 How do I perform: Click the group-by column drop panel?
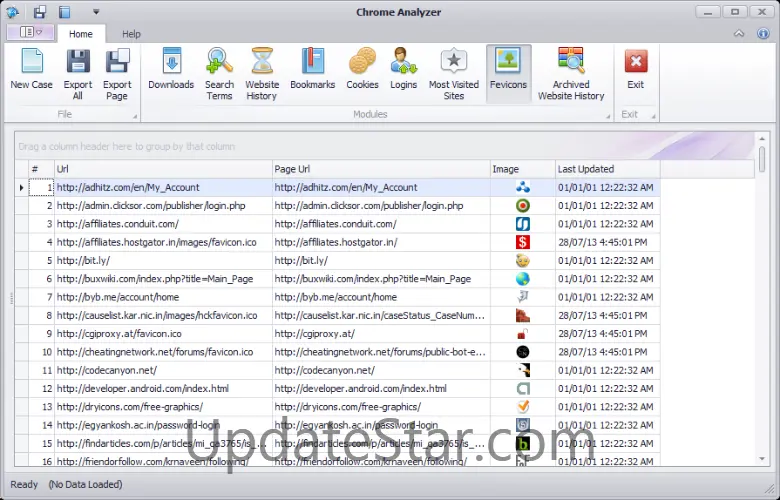[x=385, y=146]
